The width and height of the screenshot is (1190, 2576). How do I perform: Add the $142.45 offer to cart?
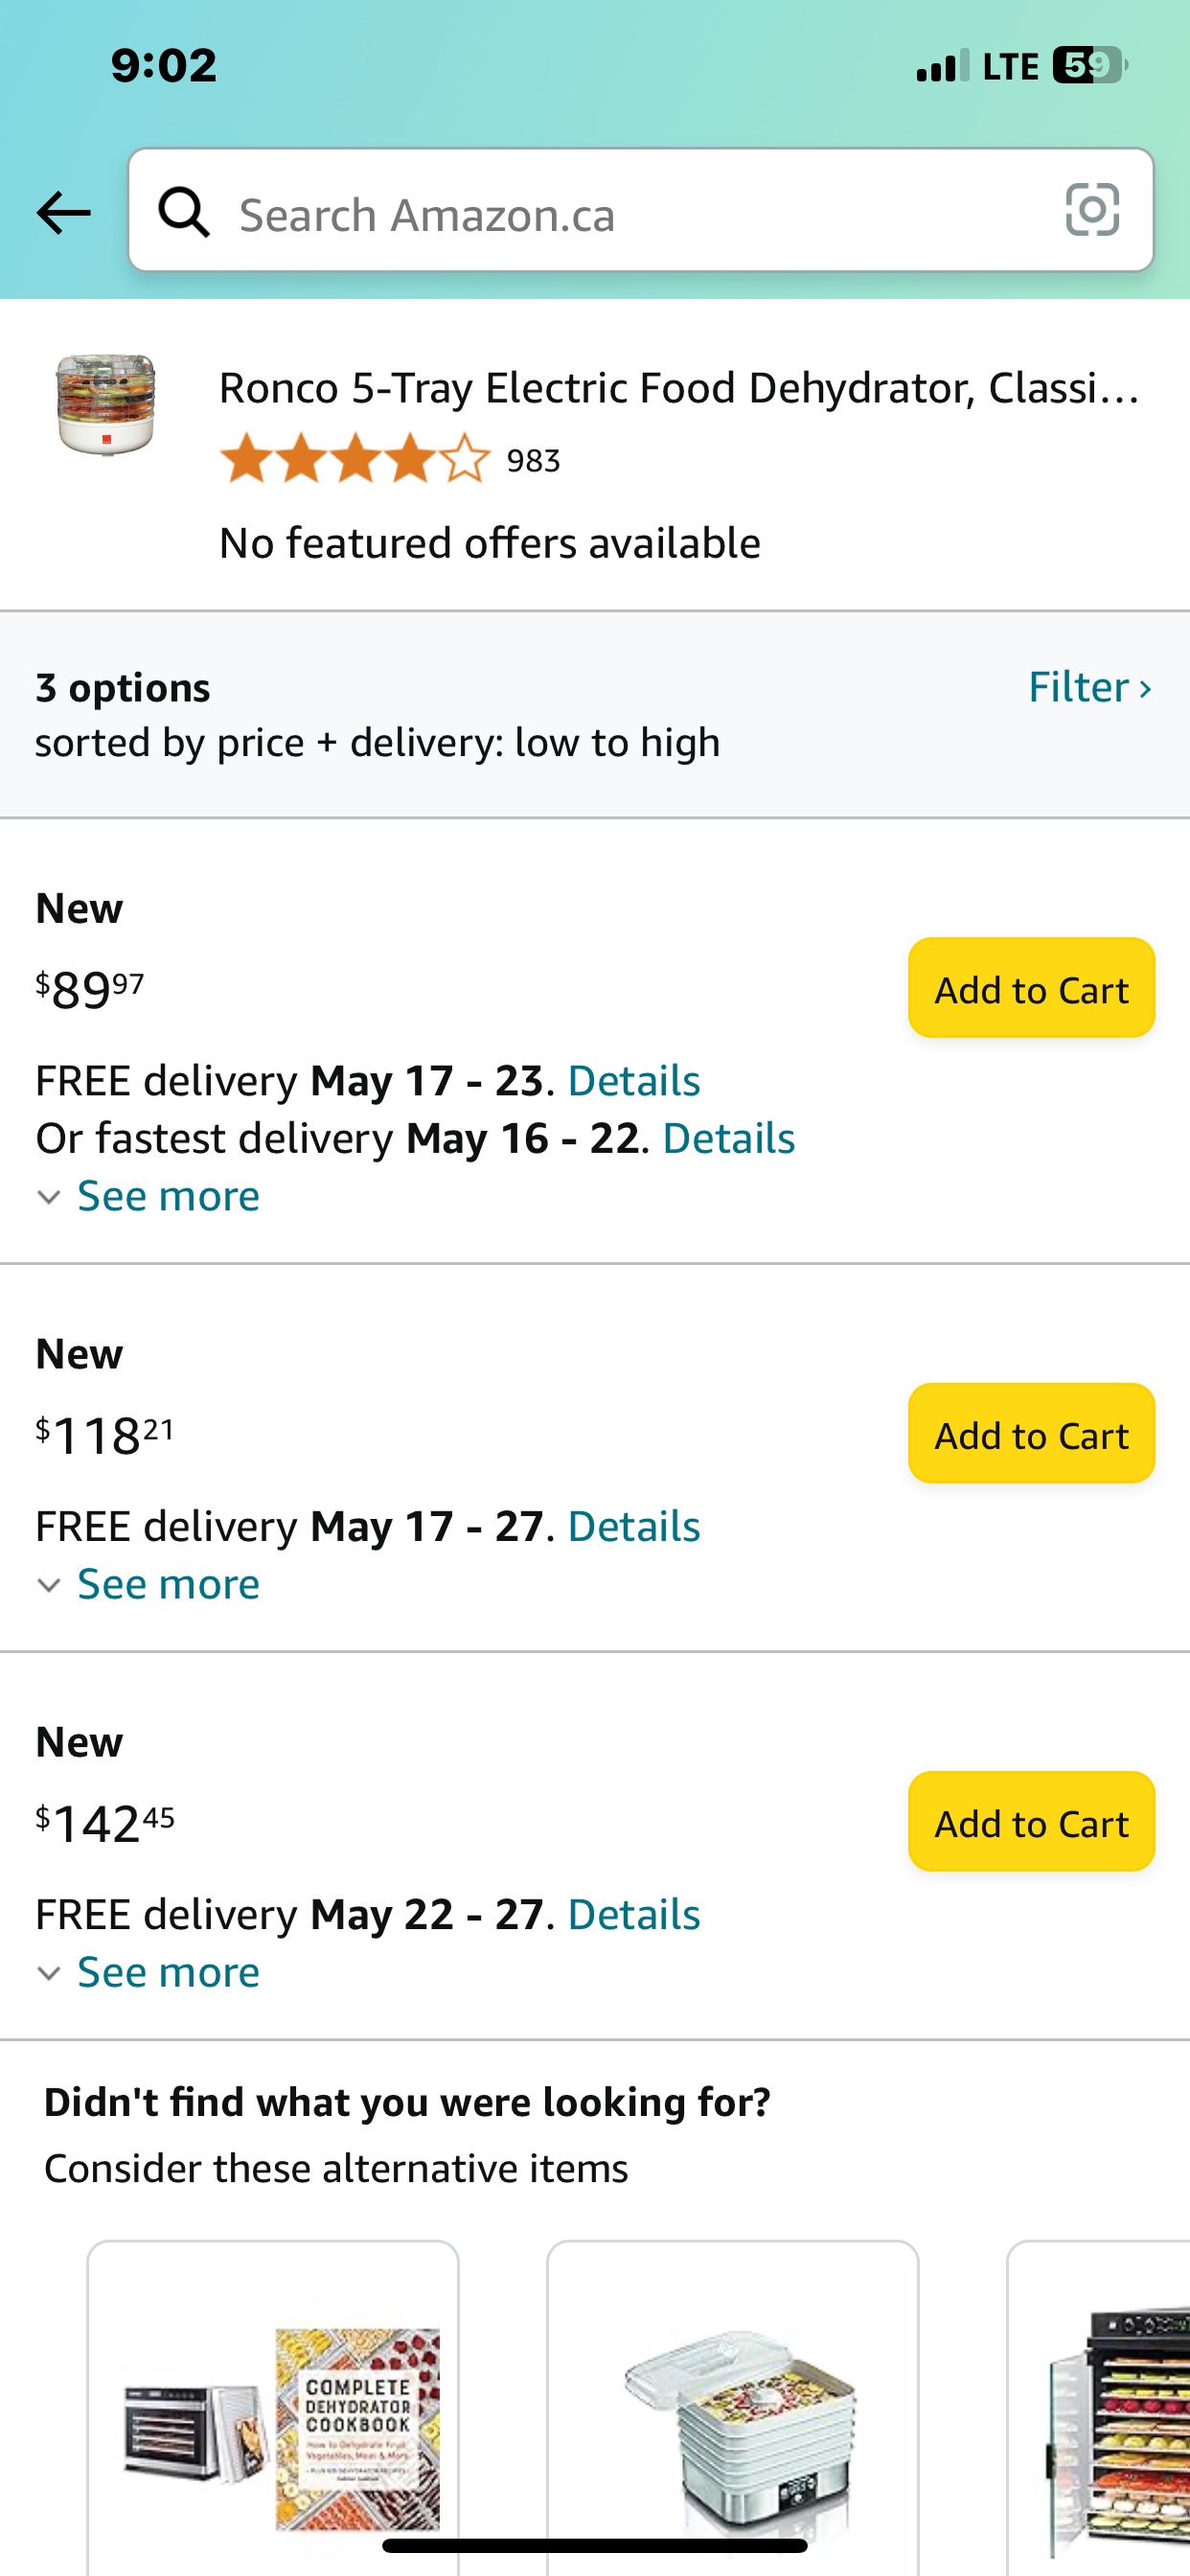1030,1822
